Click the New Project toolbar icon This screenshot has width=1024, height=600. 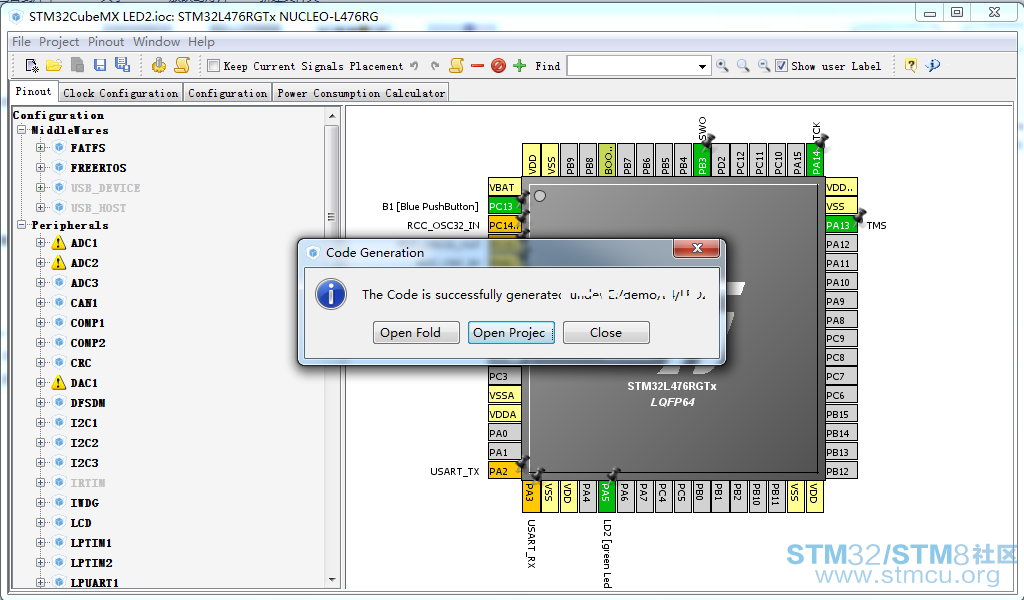(31, 65)
